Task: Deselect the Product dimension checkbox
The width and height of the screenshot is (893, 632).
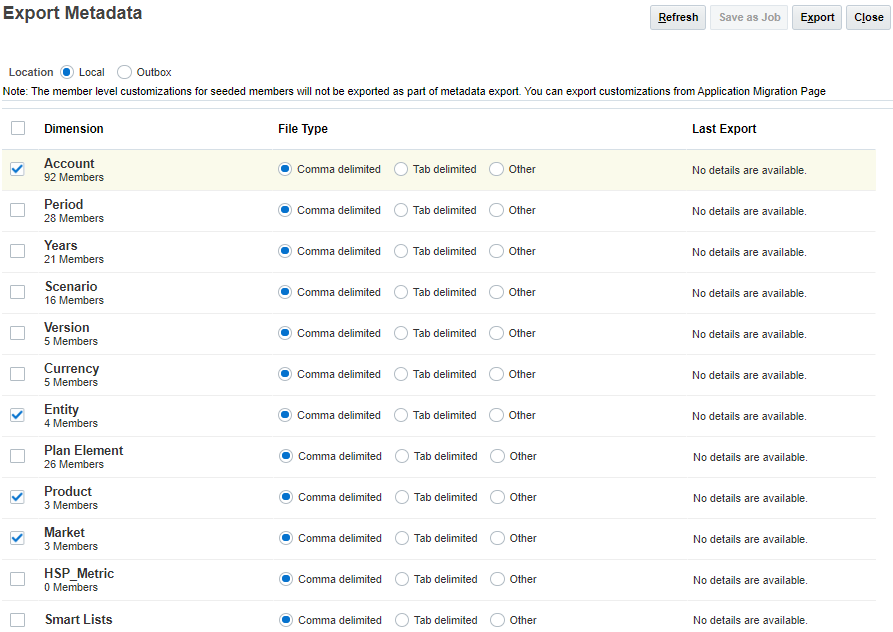Action: 18,497
